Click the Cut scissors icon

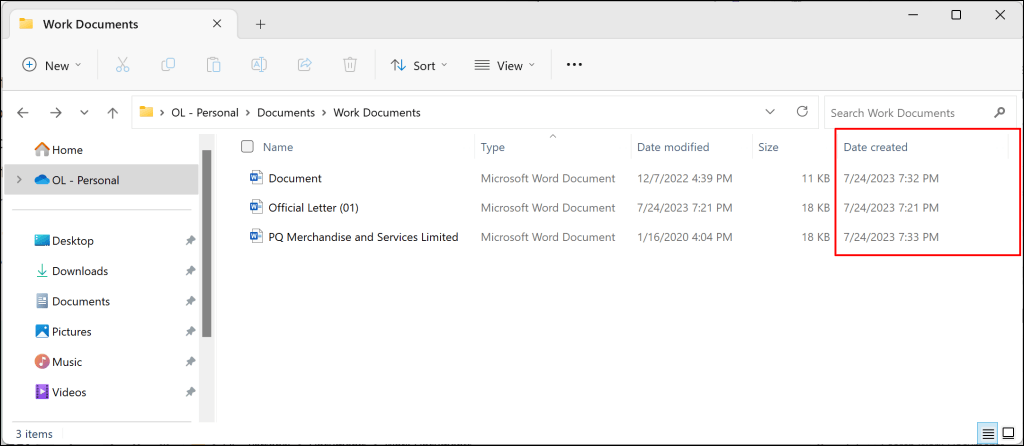tap(122, 65)
